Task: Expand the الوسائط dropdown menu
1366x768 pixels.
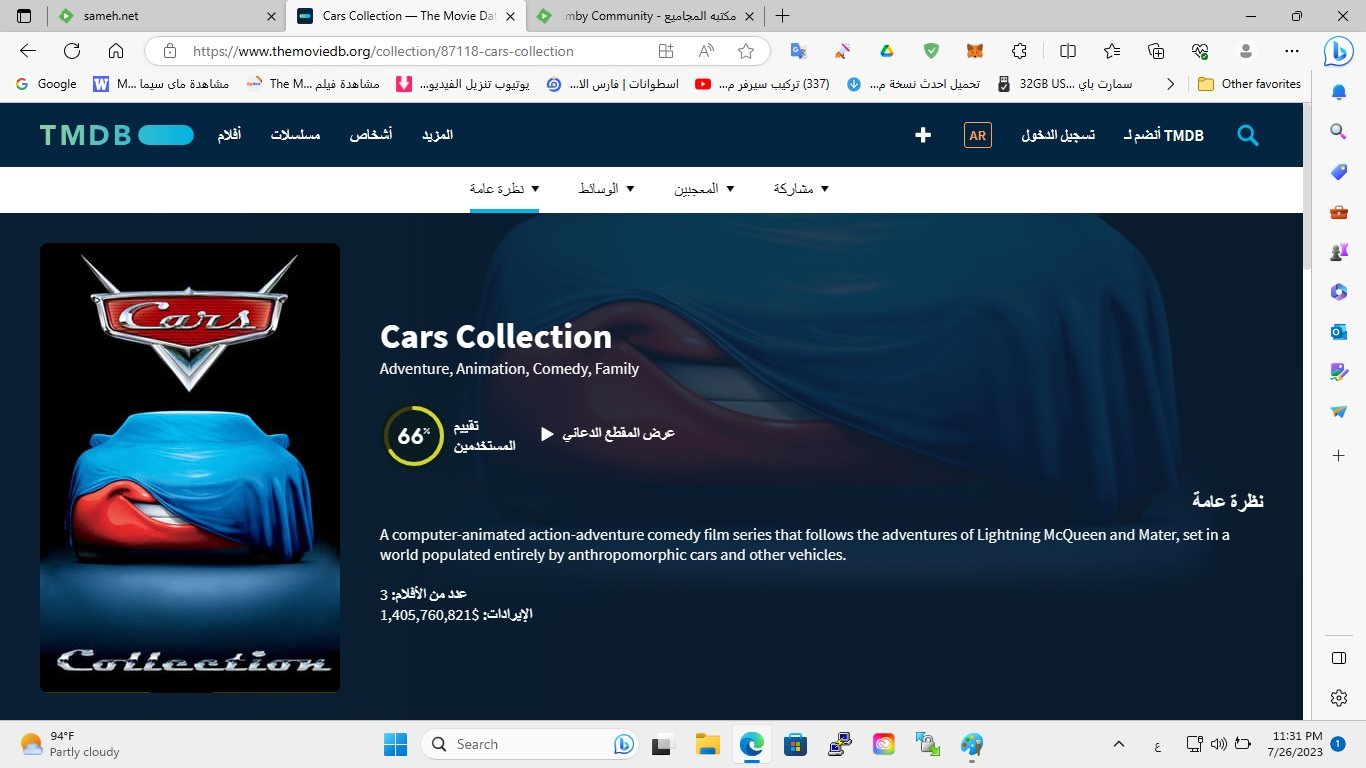Action: click(607, 189)
